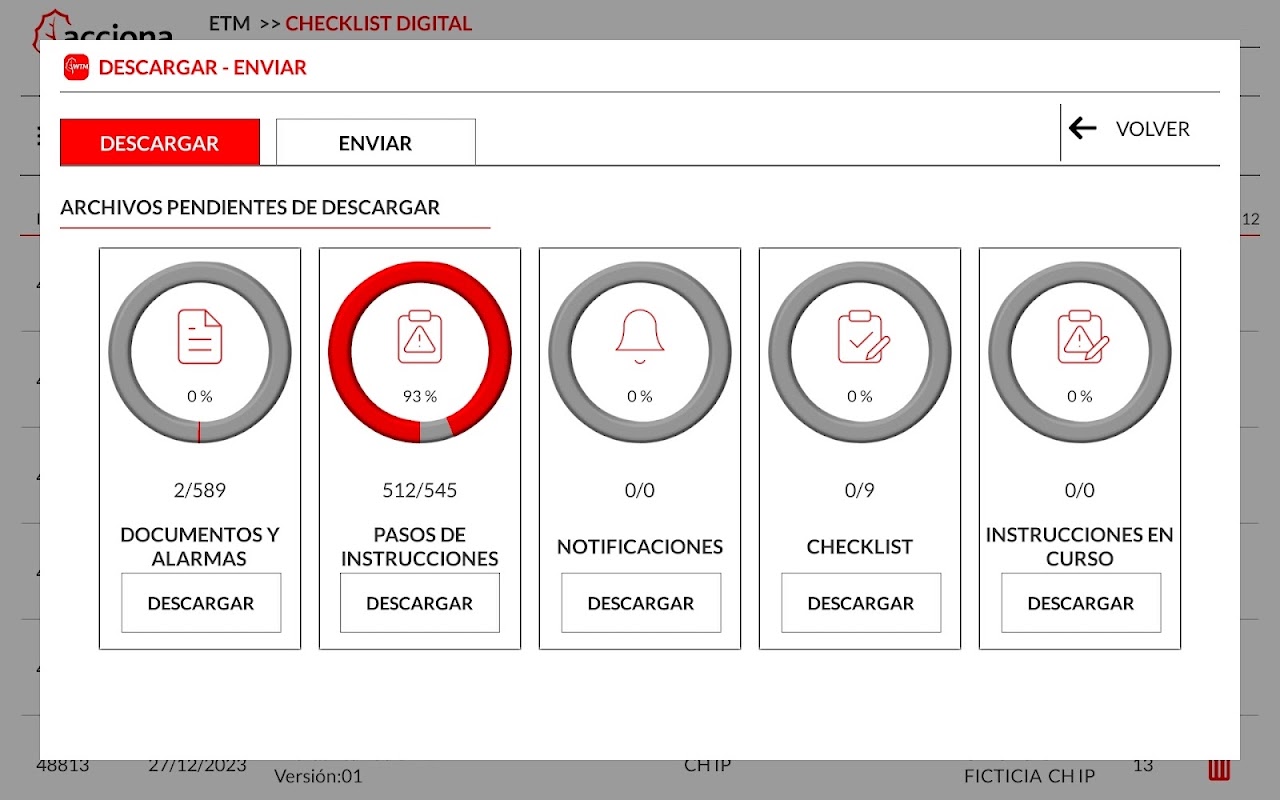Click Descargar button under Notificaciones

coord(641,603)
